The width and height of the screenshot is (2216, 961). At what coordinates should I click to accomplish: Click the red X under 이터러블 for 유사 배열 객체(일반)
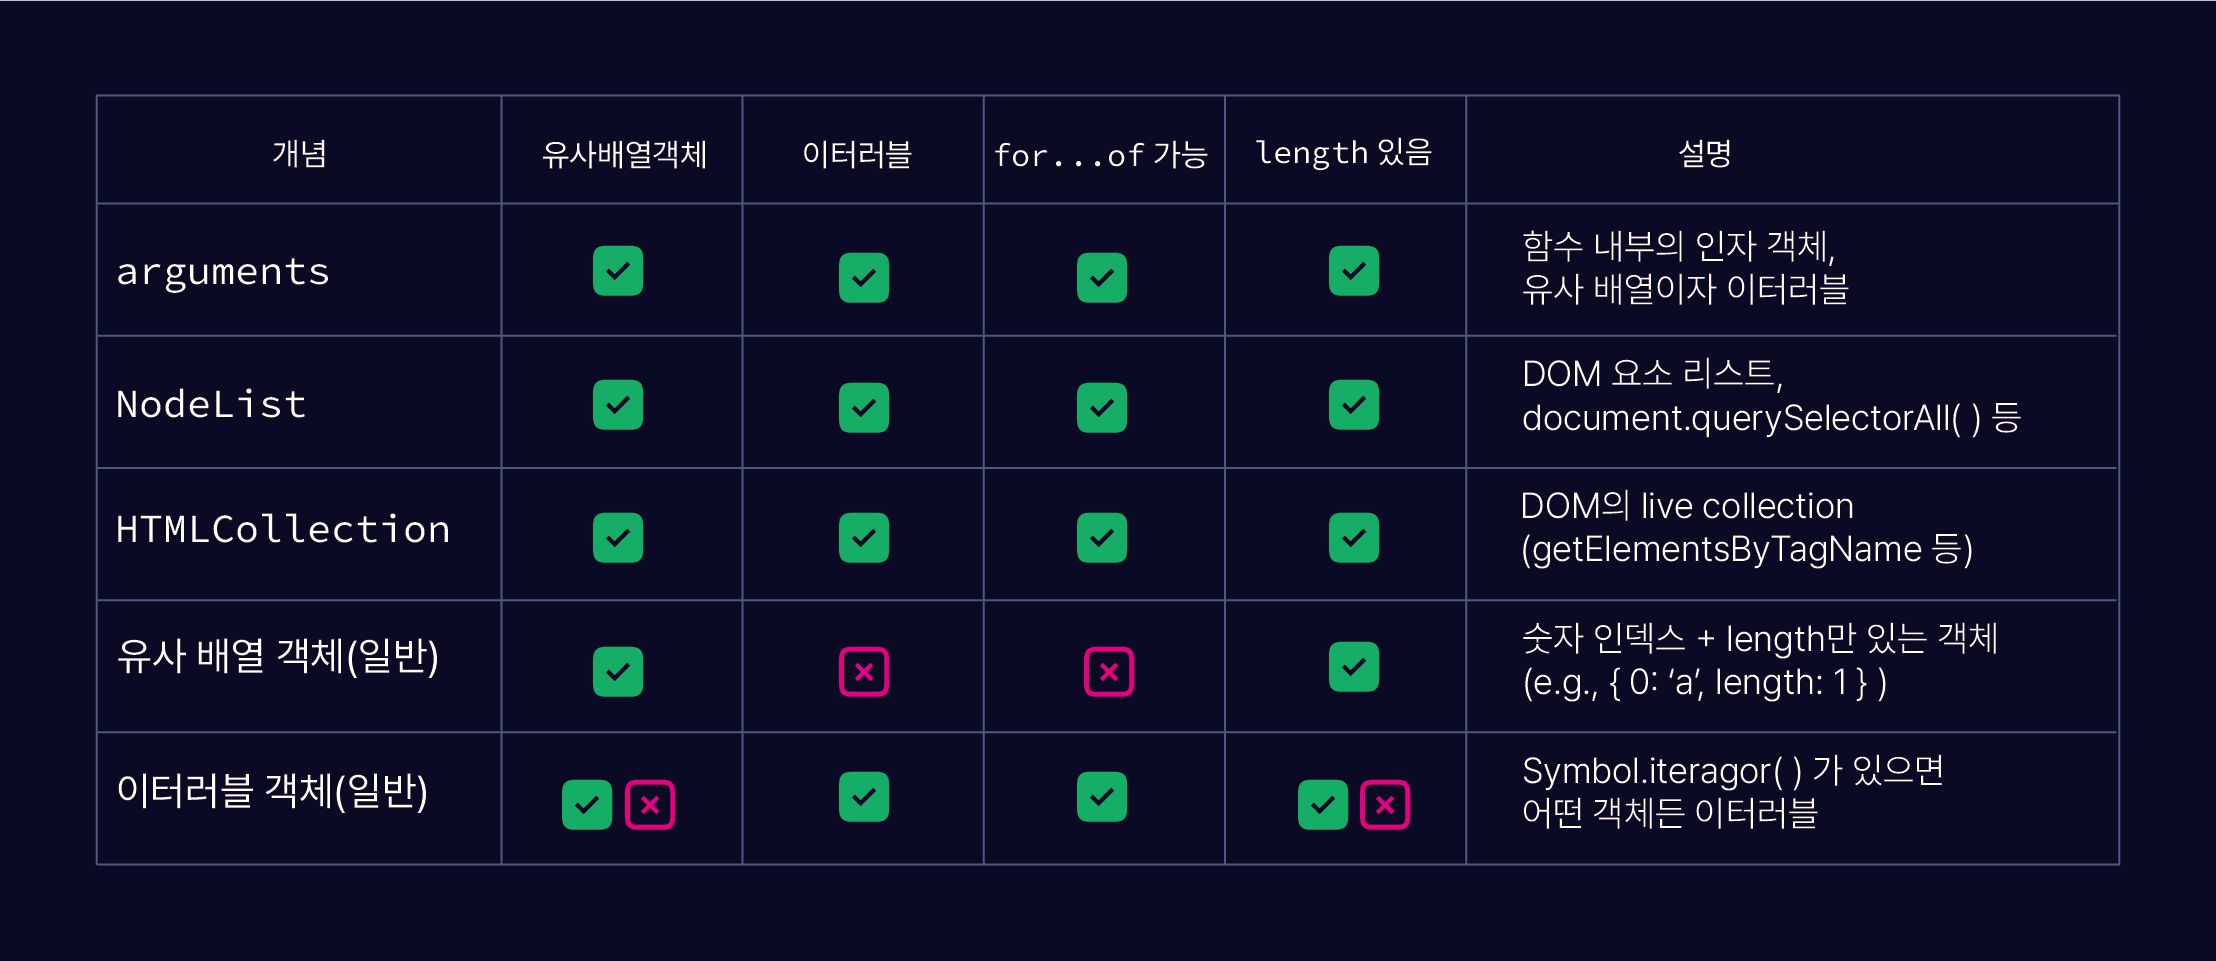coord(864,672)
